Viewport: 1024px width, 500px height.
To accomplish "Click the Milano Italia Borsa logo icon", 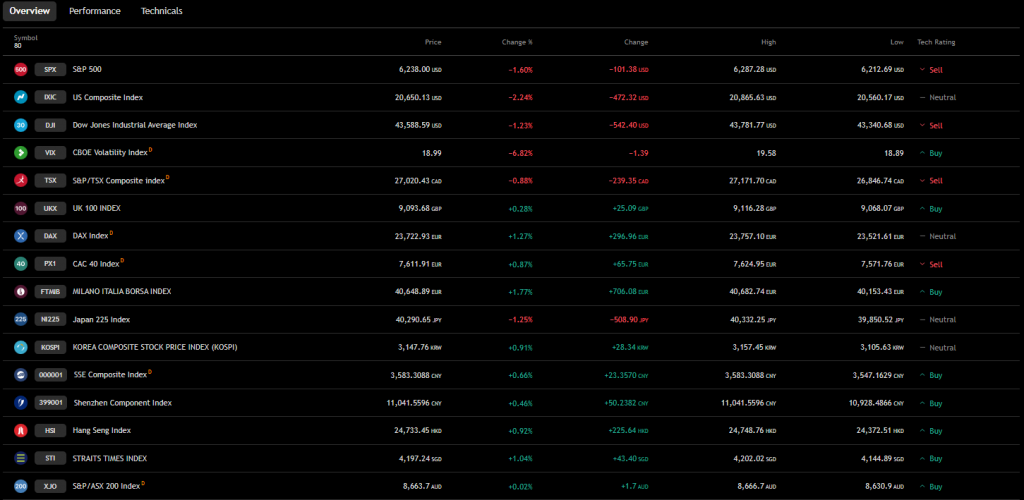I will point(20,292).
